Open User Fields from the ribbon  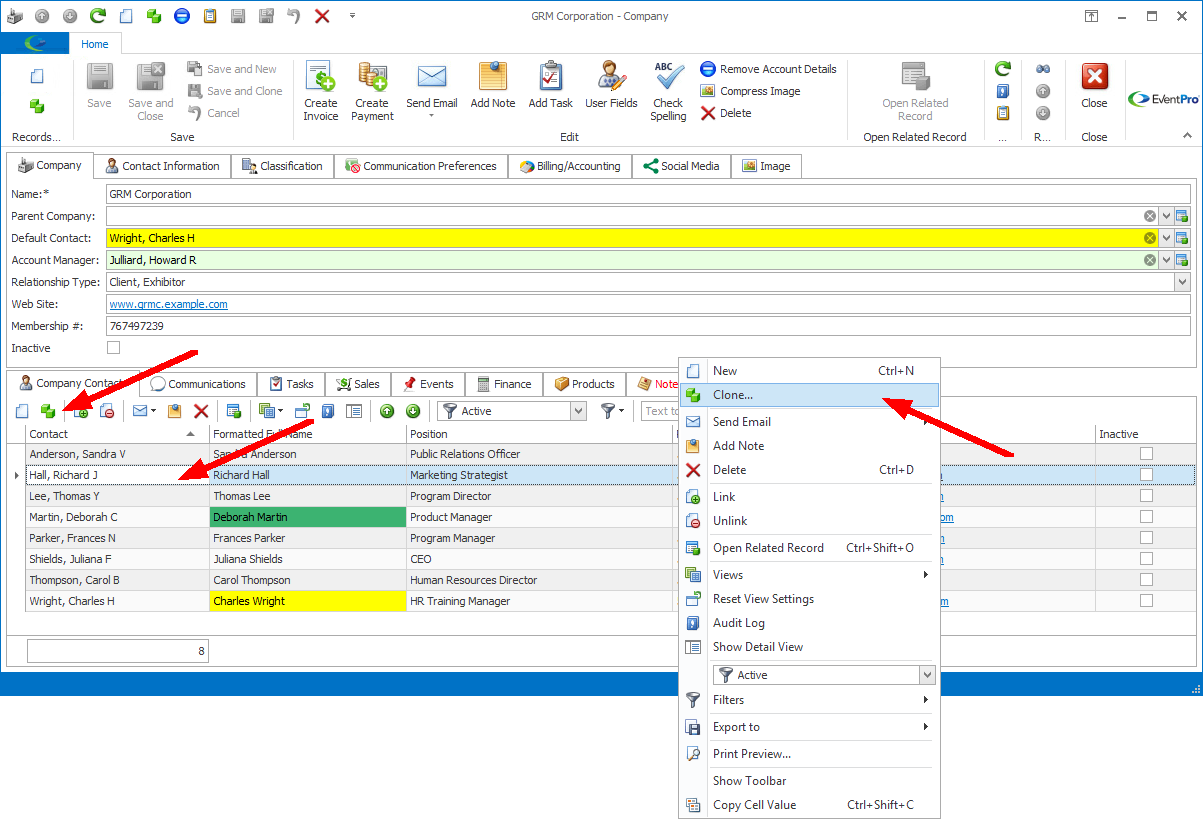611,86
